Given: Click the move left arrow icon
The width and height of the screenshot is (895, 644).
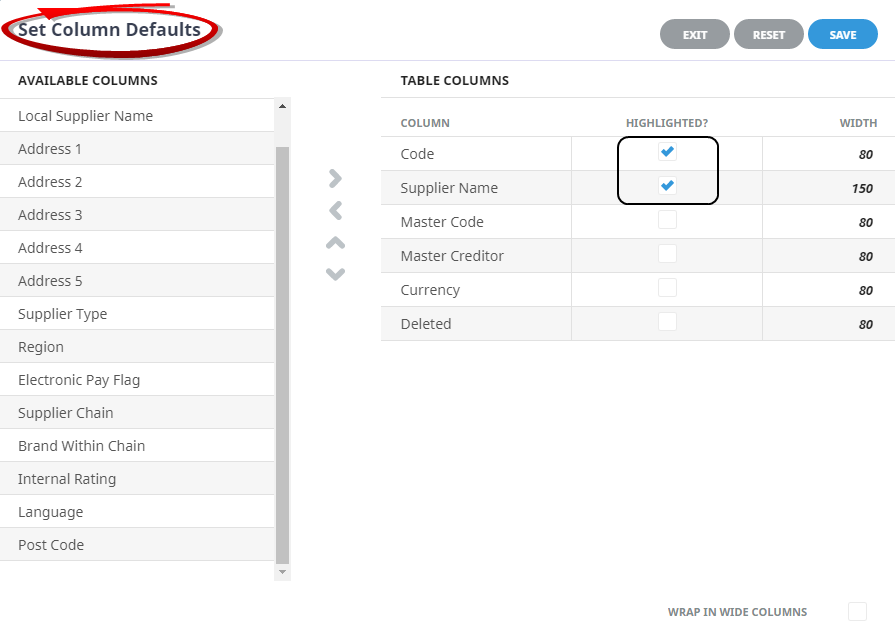Looking at the screenshot, I should click(x=335, y=210).
